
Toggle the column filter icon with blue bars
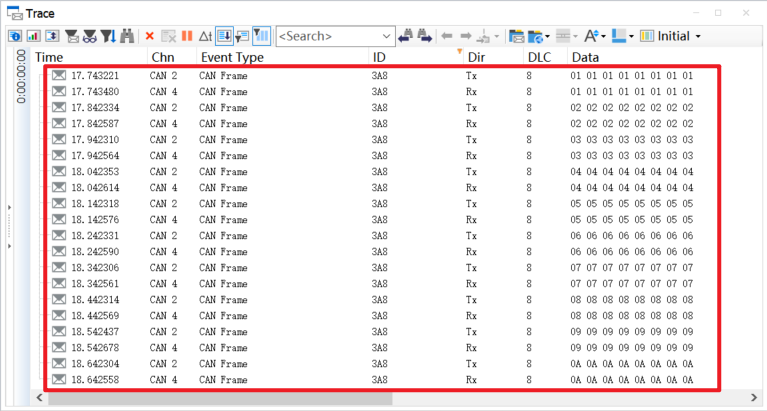pos(262,36)
